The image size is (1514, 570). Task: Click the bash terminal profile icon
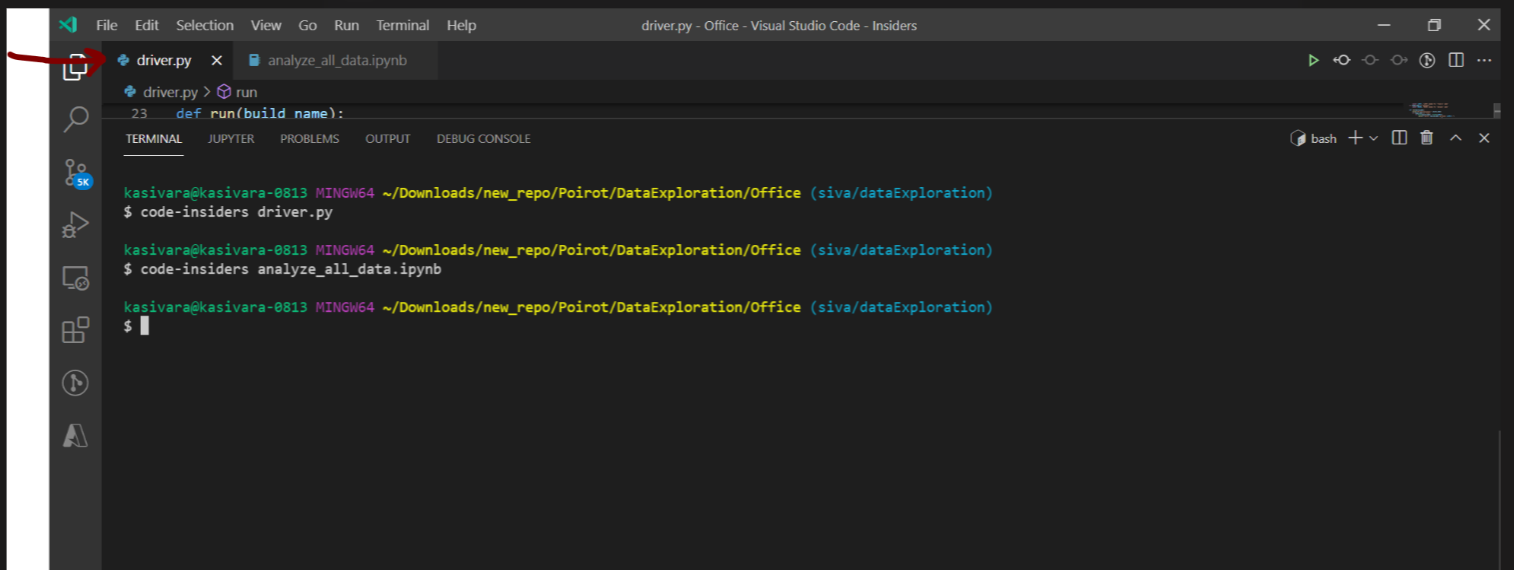[1297, 138]
